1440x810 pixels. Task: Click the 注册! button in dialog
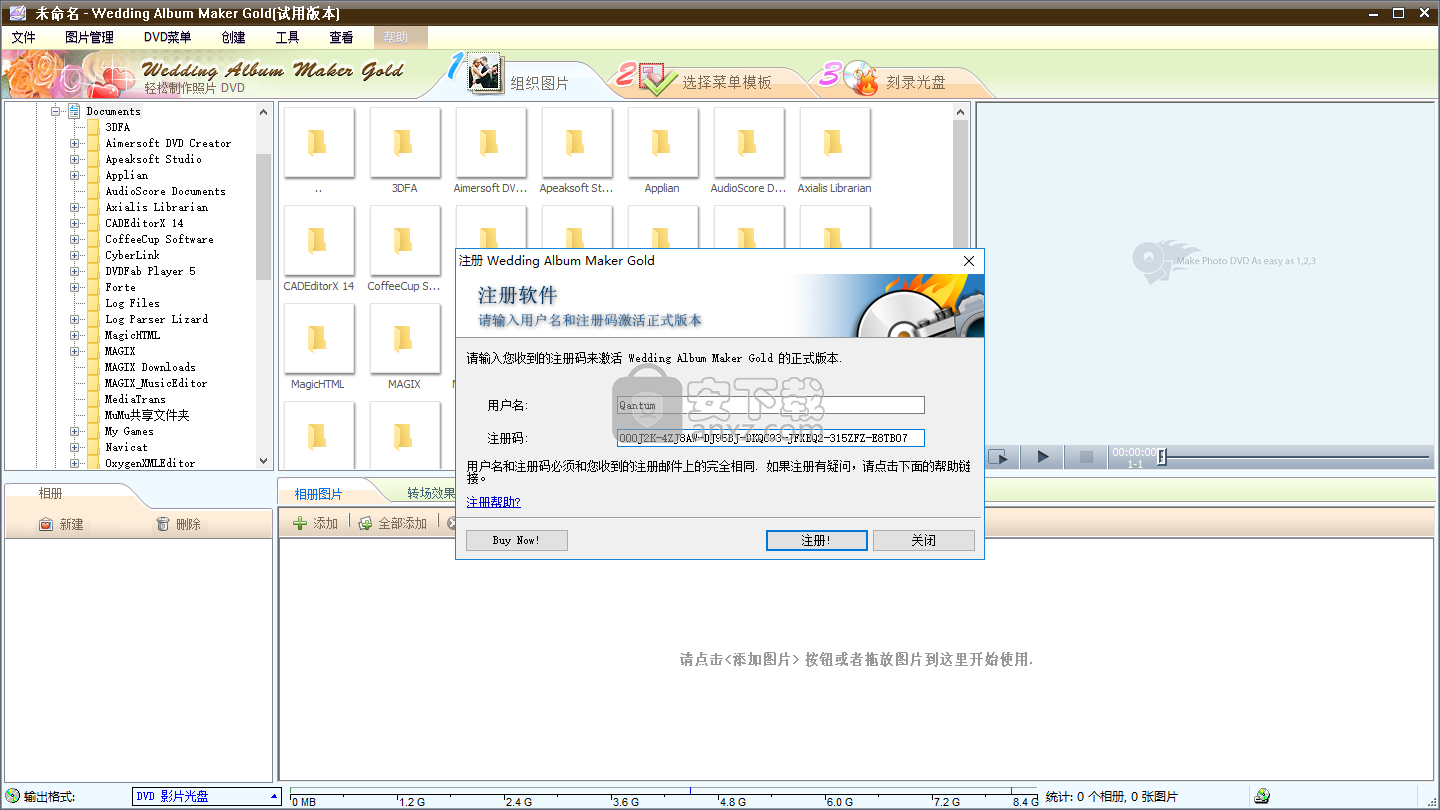817,540
